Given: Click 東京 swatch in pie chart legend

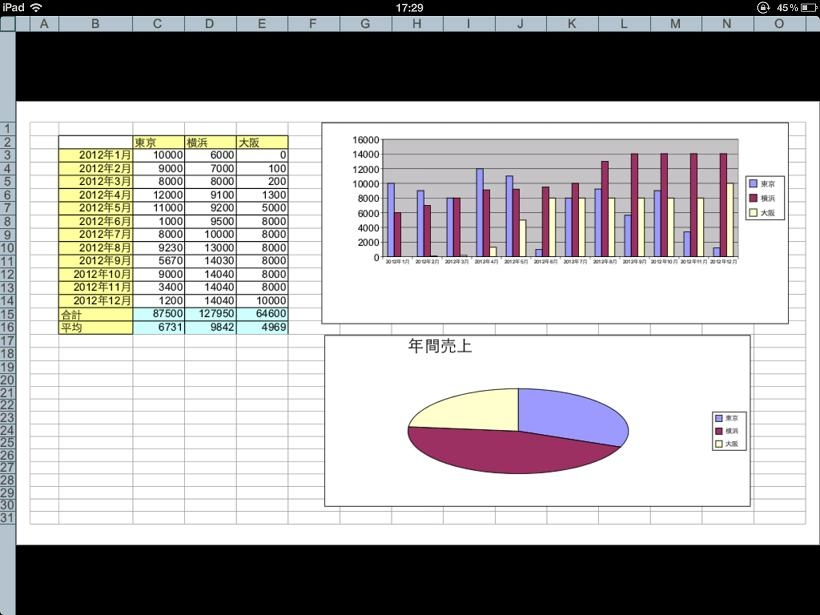Looking at the screenshot, I should 719,418.
